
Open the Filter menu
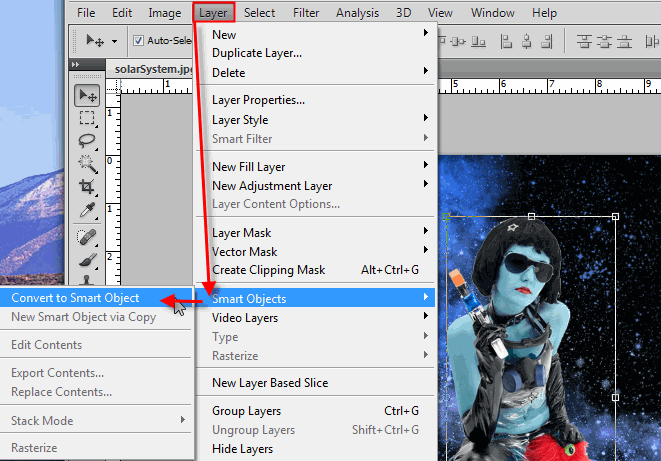(x=306, y=13)
